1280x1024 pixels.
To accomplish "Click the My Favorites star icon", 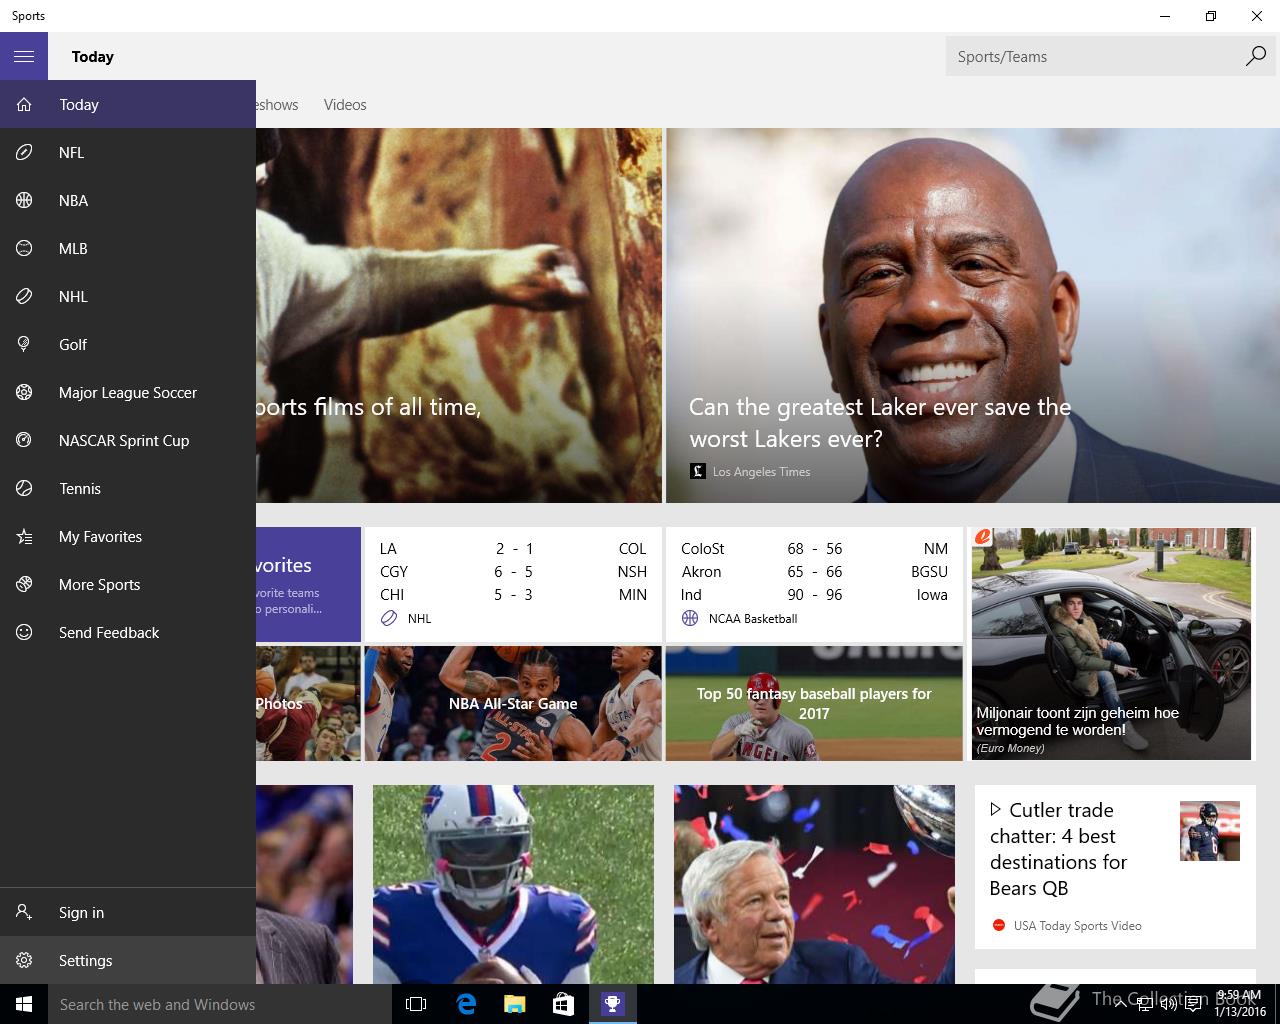I will coord(24,536).
